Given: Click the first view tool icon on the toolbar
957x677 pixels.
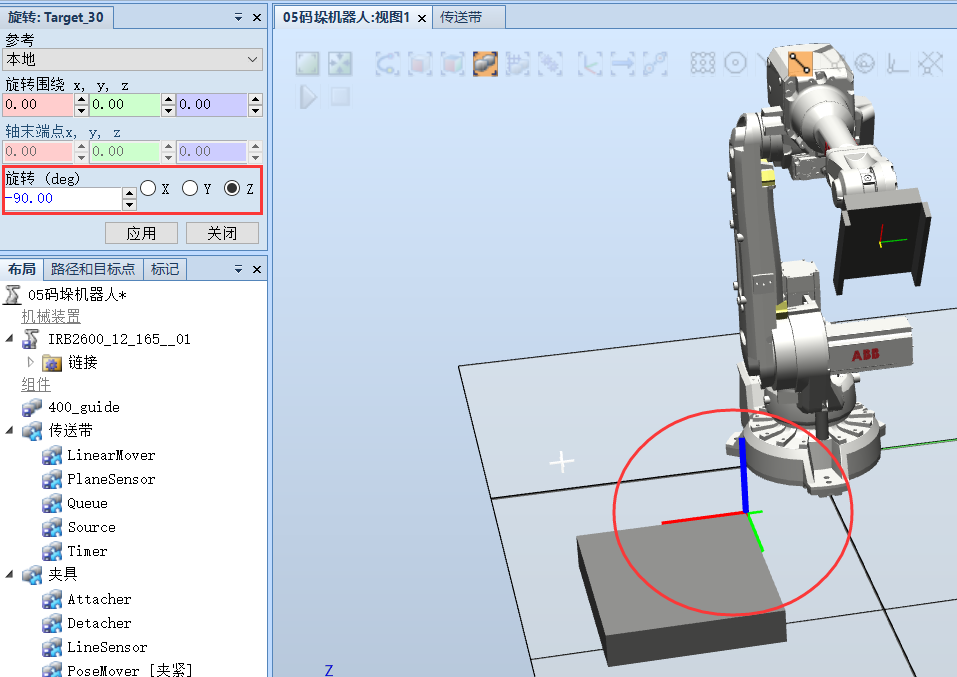Looking at the screenshot, I should click(307, 63).
